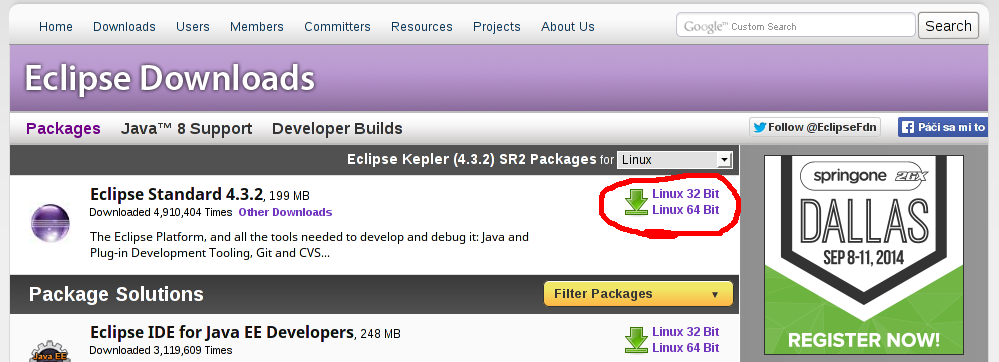Click the Eclipse Downloads page heading
Image resolution: width=999 pixels, height=362 pixels.
(x=169, y=79)
